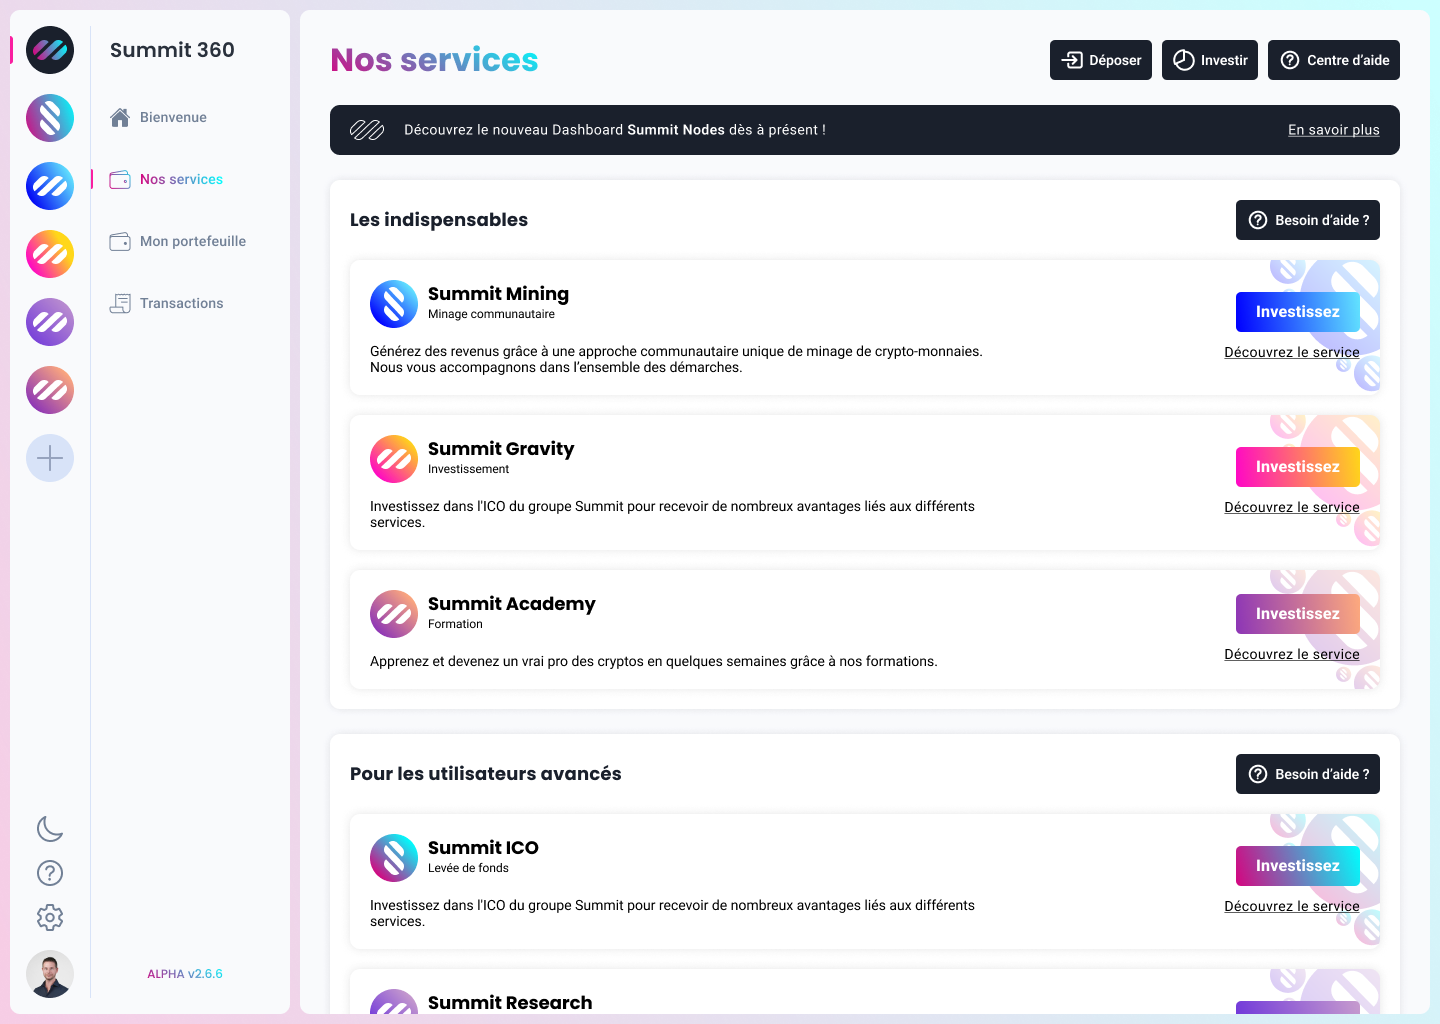Click the Investir button
Viewport: 1440px width, 1024px height.
point(1210,60)
